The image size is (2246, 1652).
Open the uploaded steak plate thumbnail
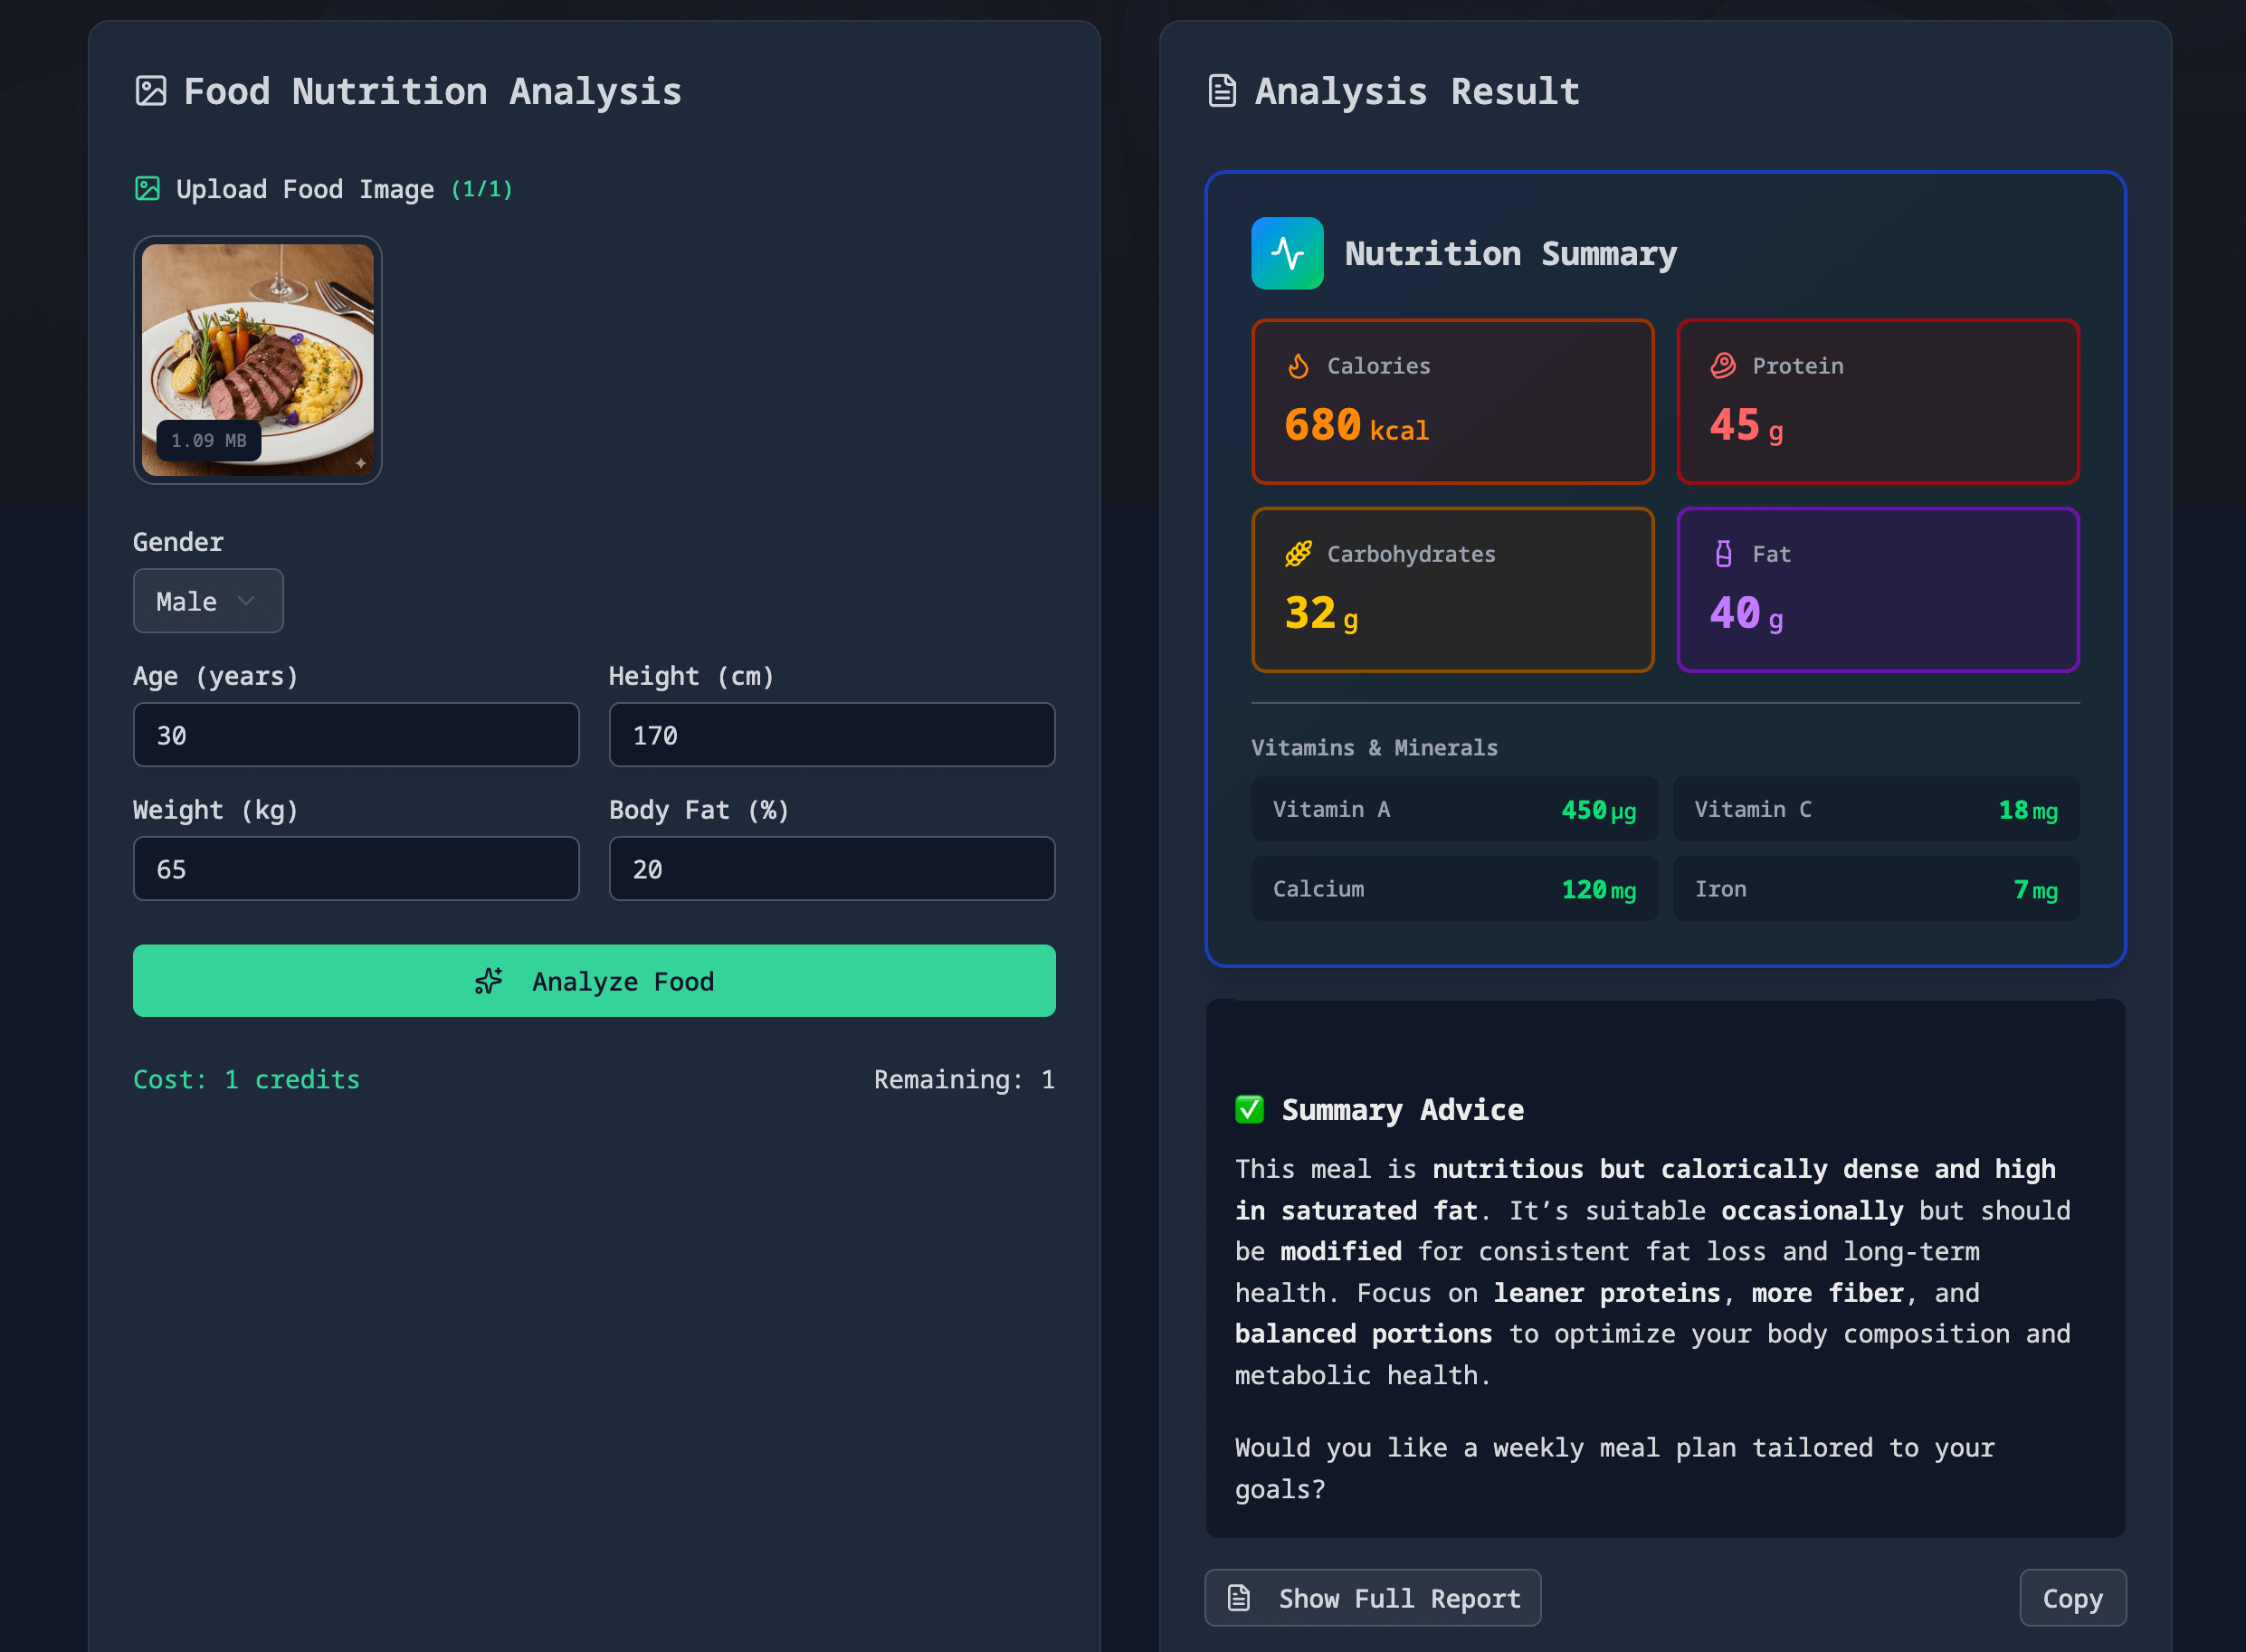click(258, 360)
